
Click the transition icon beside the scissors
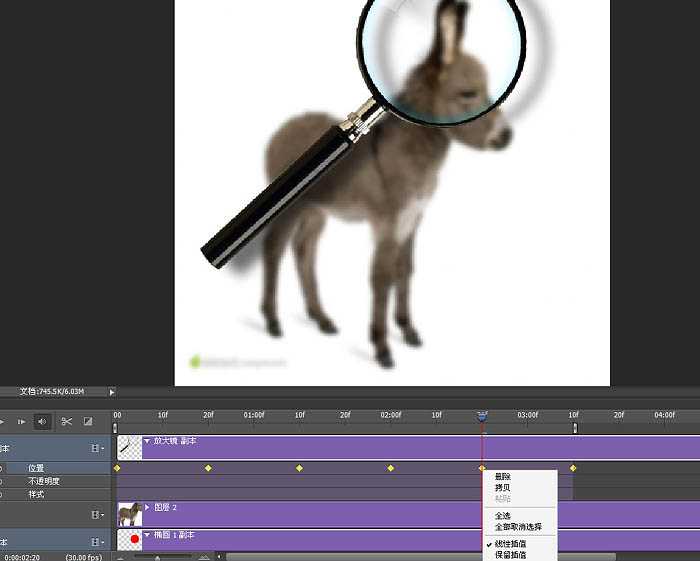click(x=88, y=422)
